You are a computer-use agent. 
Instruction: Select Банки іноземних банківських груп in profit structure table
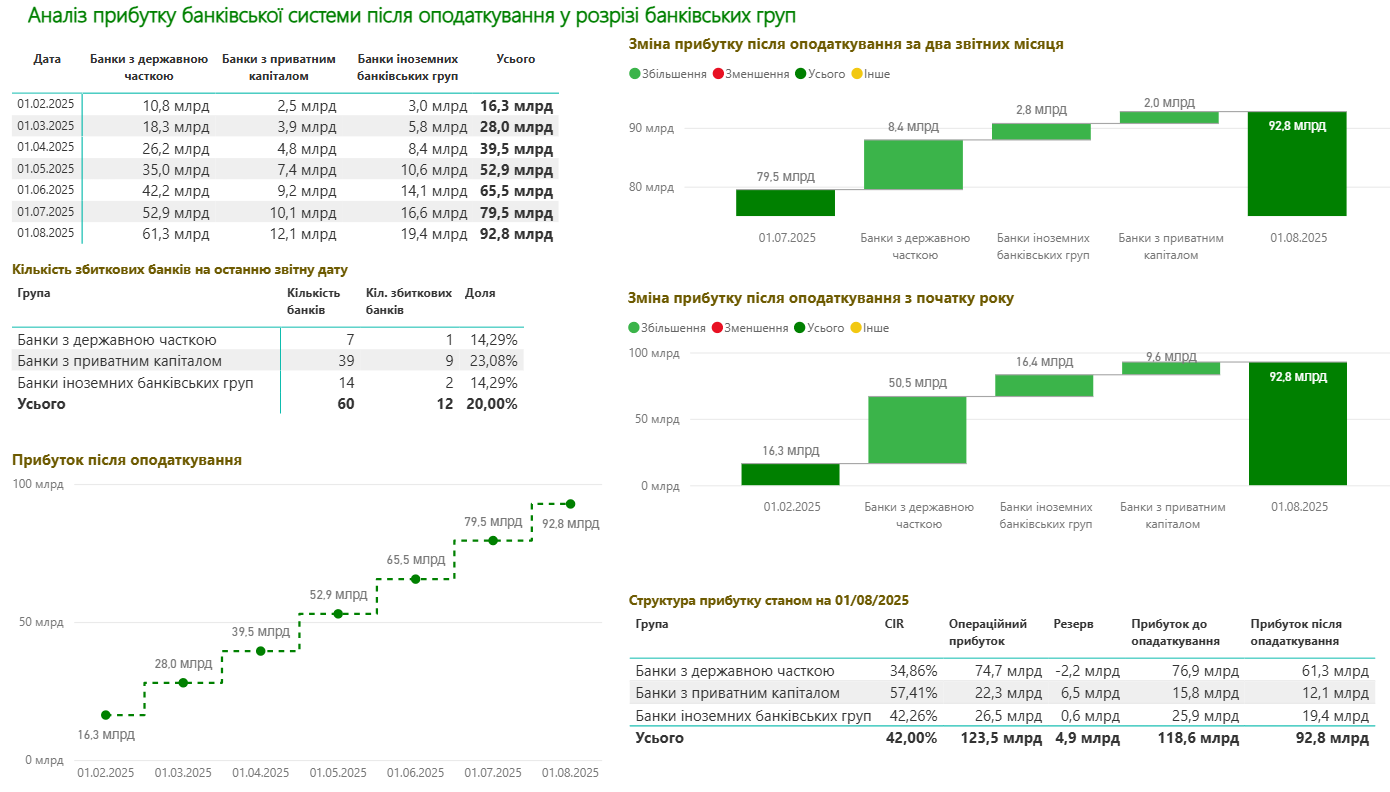[753, 715]
